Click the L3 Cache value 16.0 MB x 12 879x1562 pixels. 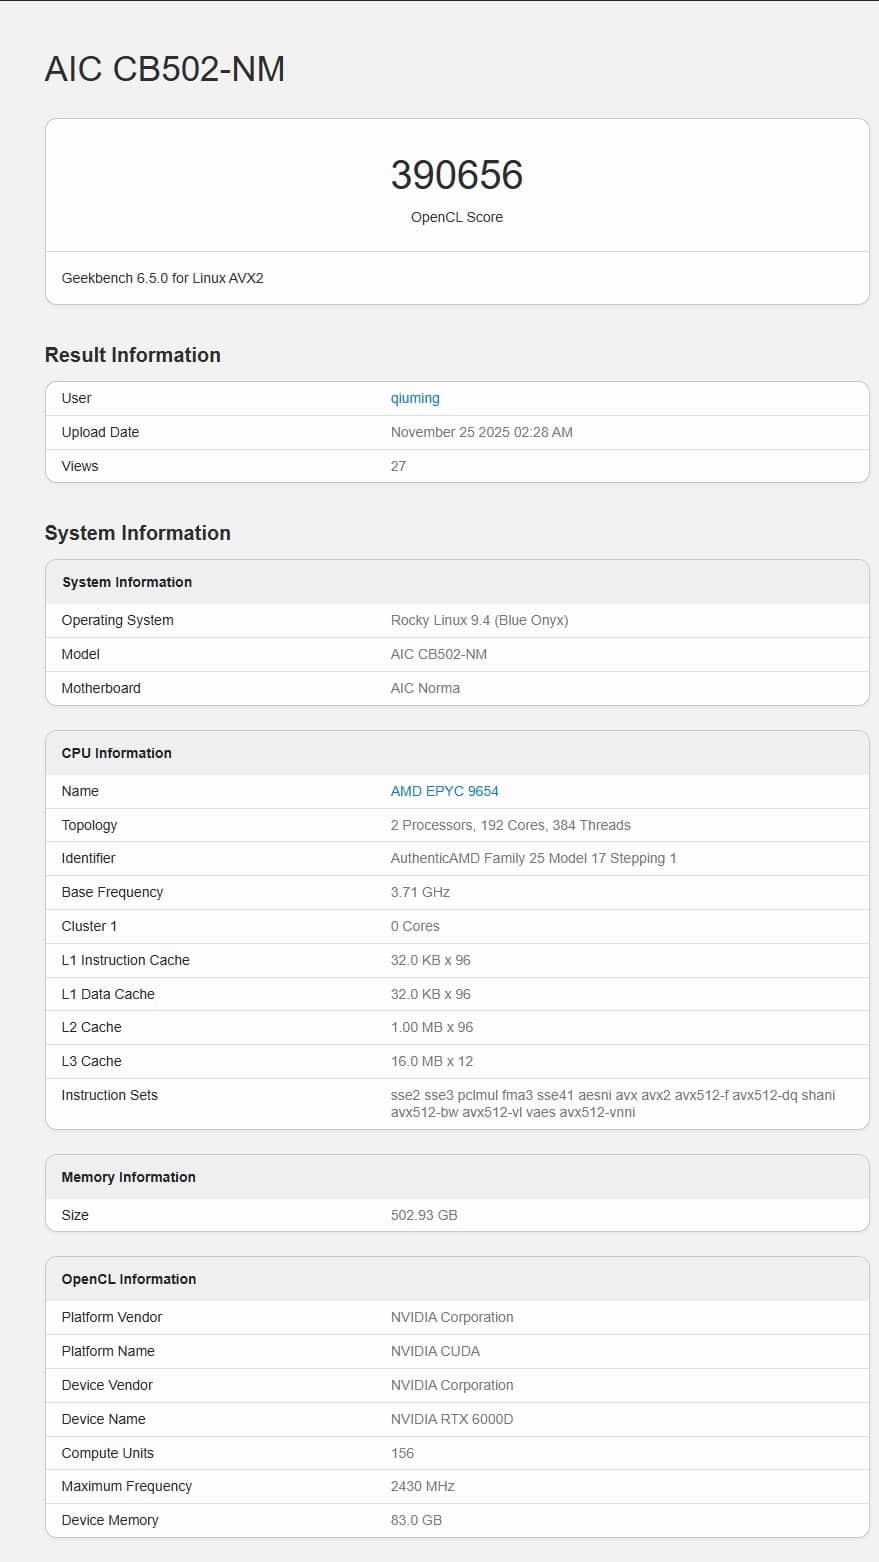point(432,1061)
